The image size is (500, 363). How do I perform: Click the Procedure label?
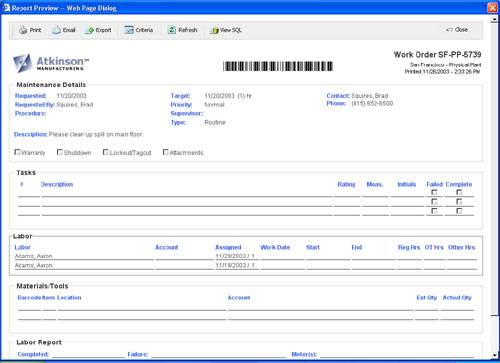pyautogui.click(x=30, y=113)
